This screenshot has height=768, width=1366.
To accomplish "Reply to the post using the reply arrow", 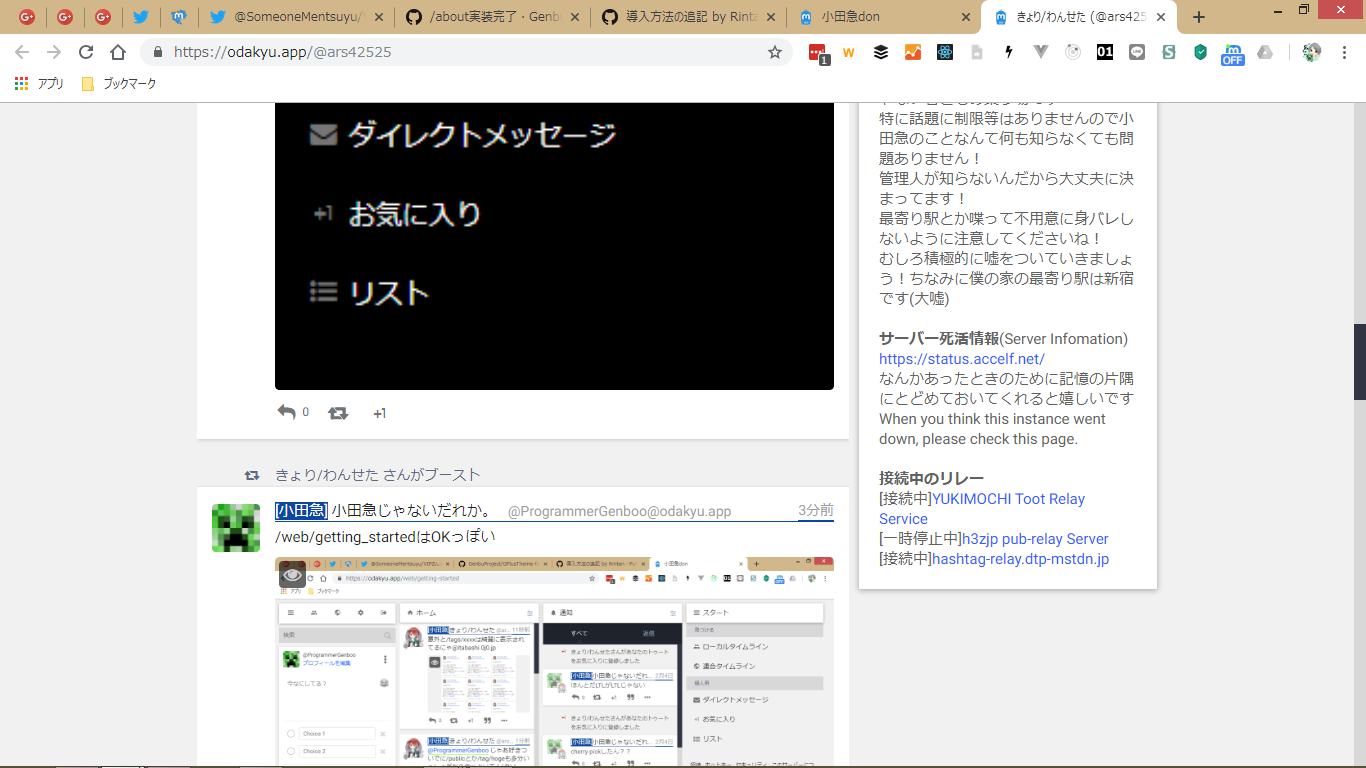I will (x=286, y=412).
